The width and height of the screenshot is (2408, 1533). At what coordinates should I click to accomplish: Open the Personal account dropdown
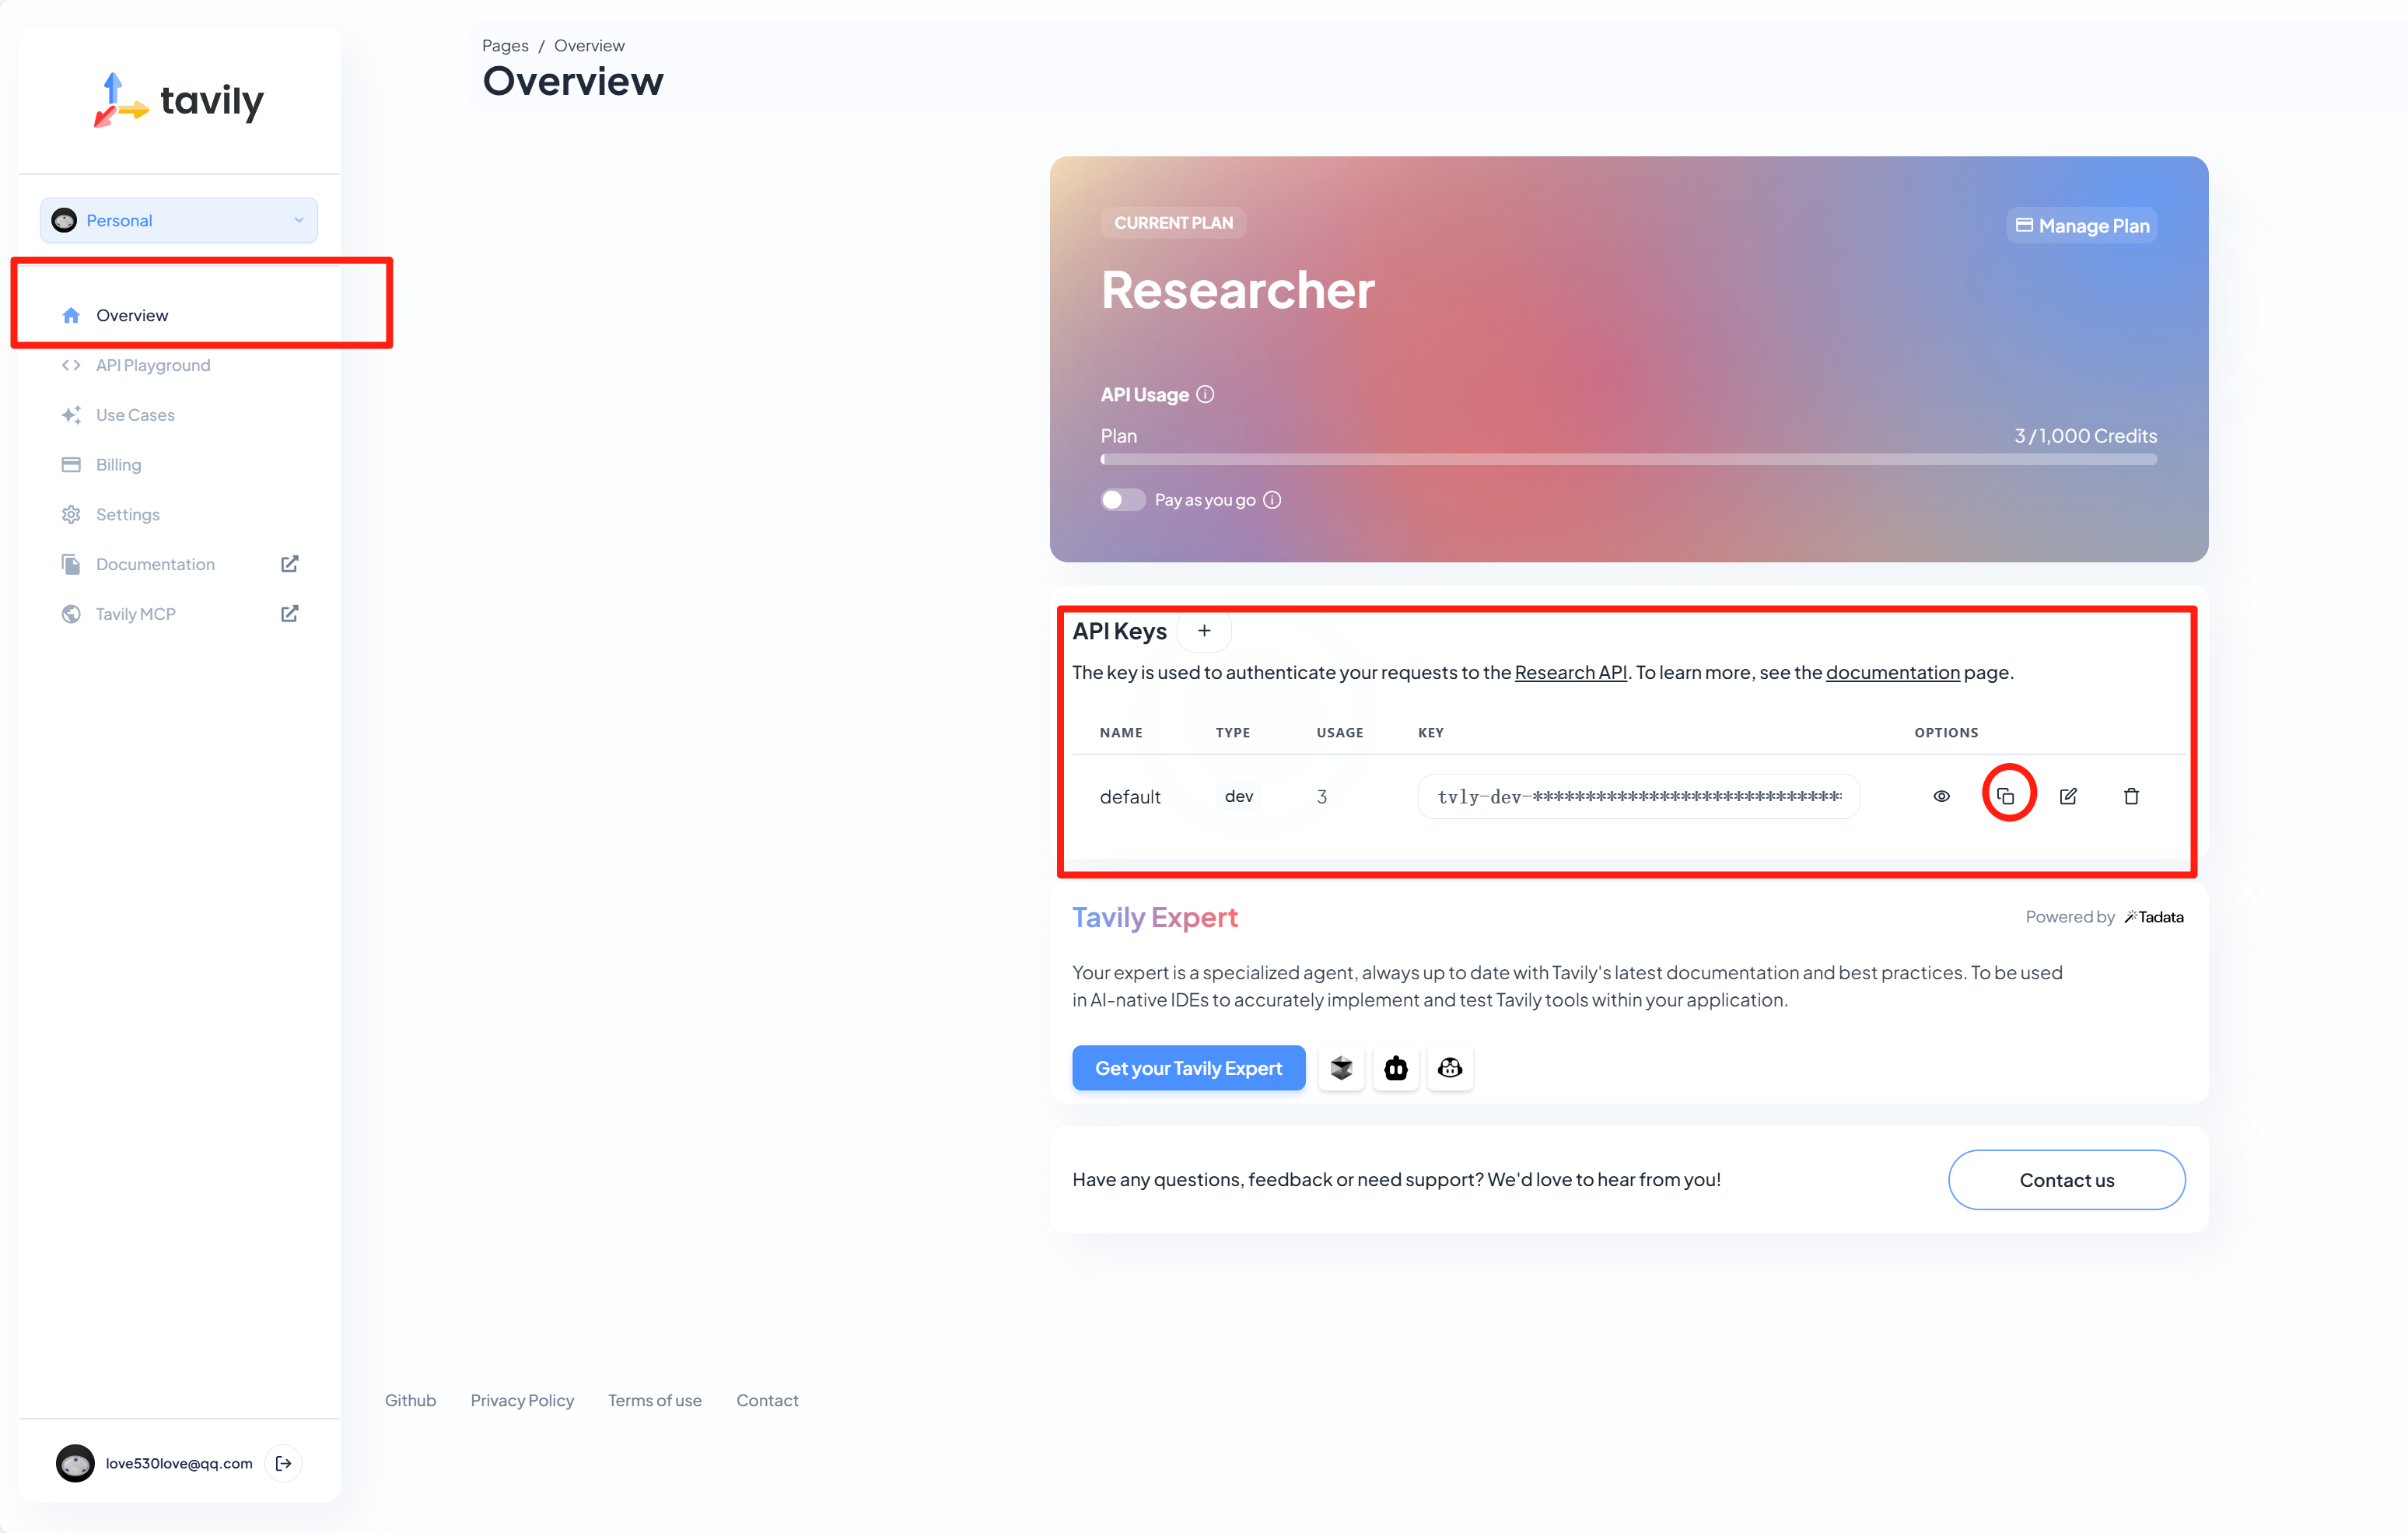click(179, 220)
